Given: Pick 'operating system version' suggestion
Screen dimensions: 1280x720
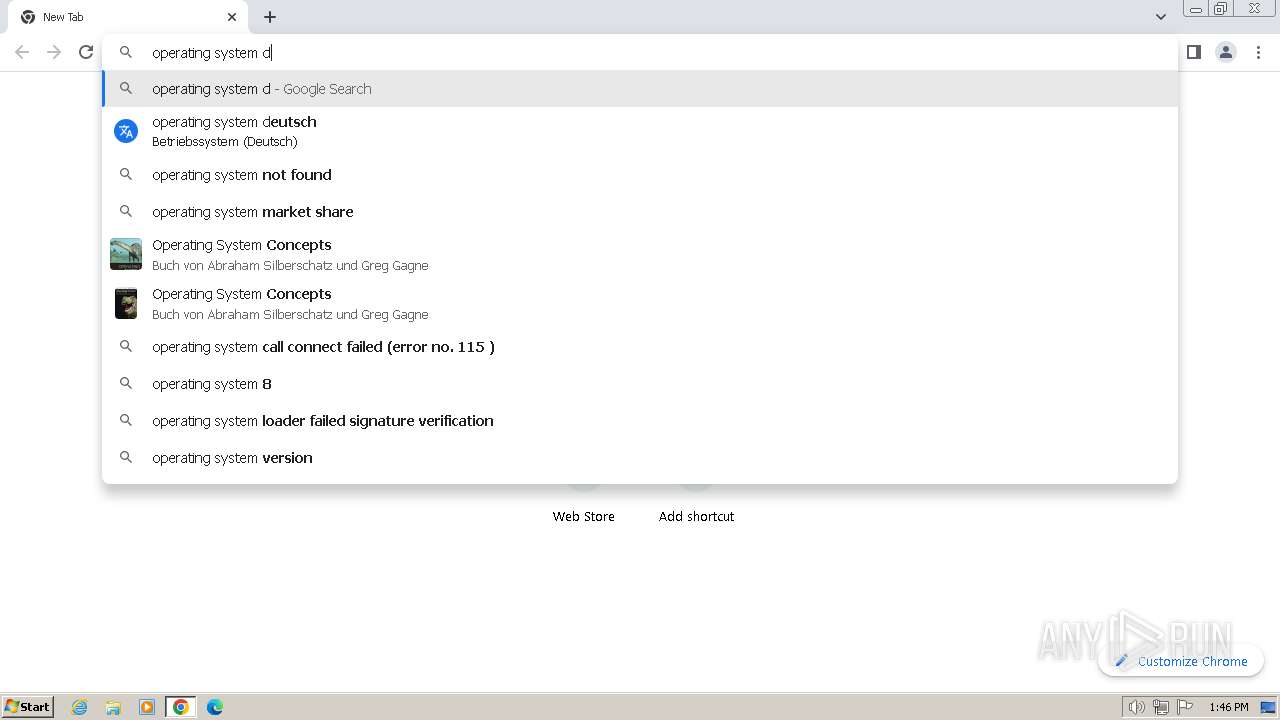Looking at the screenshot, I should coord(640,457).
